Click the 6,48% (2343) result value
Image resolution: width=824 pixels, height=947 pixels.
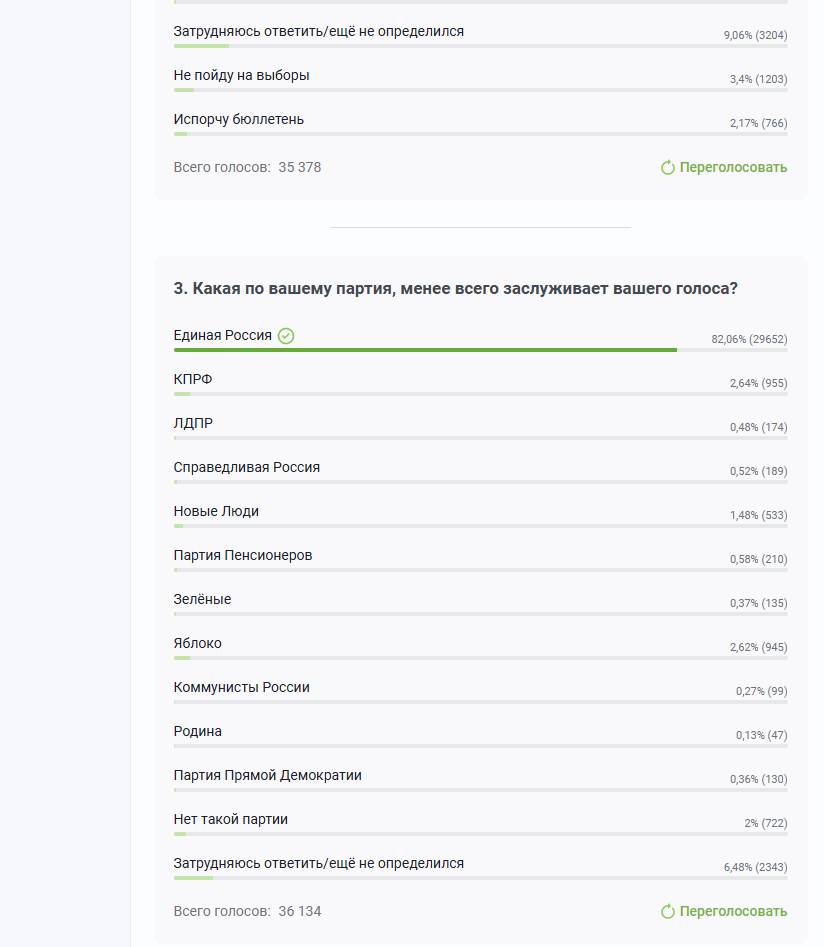pos(755,868)
